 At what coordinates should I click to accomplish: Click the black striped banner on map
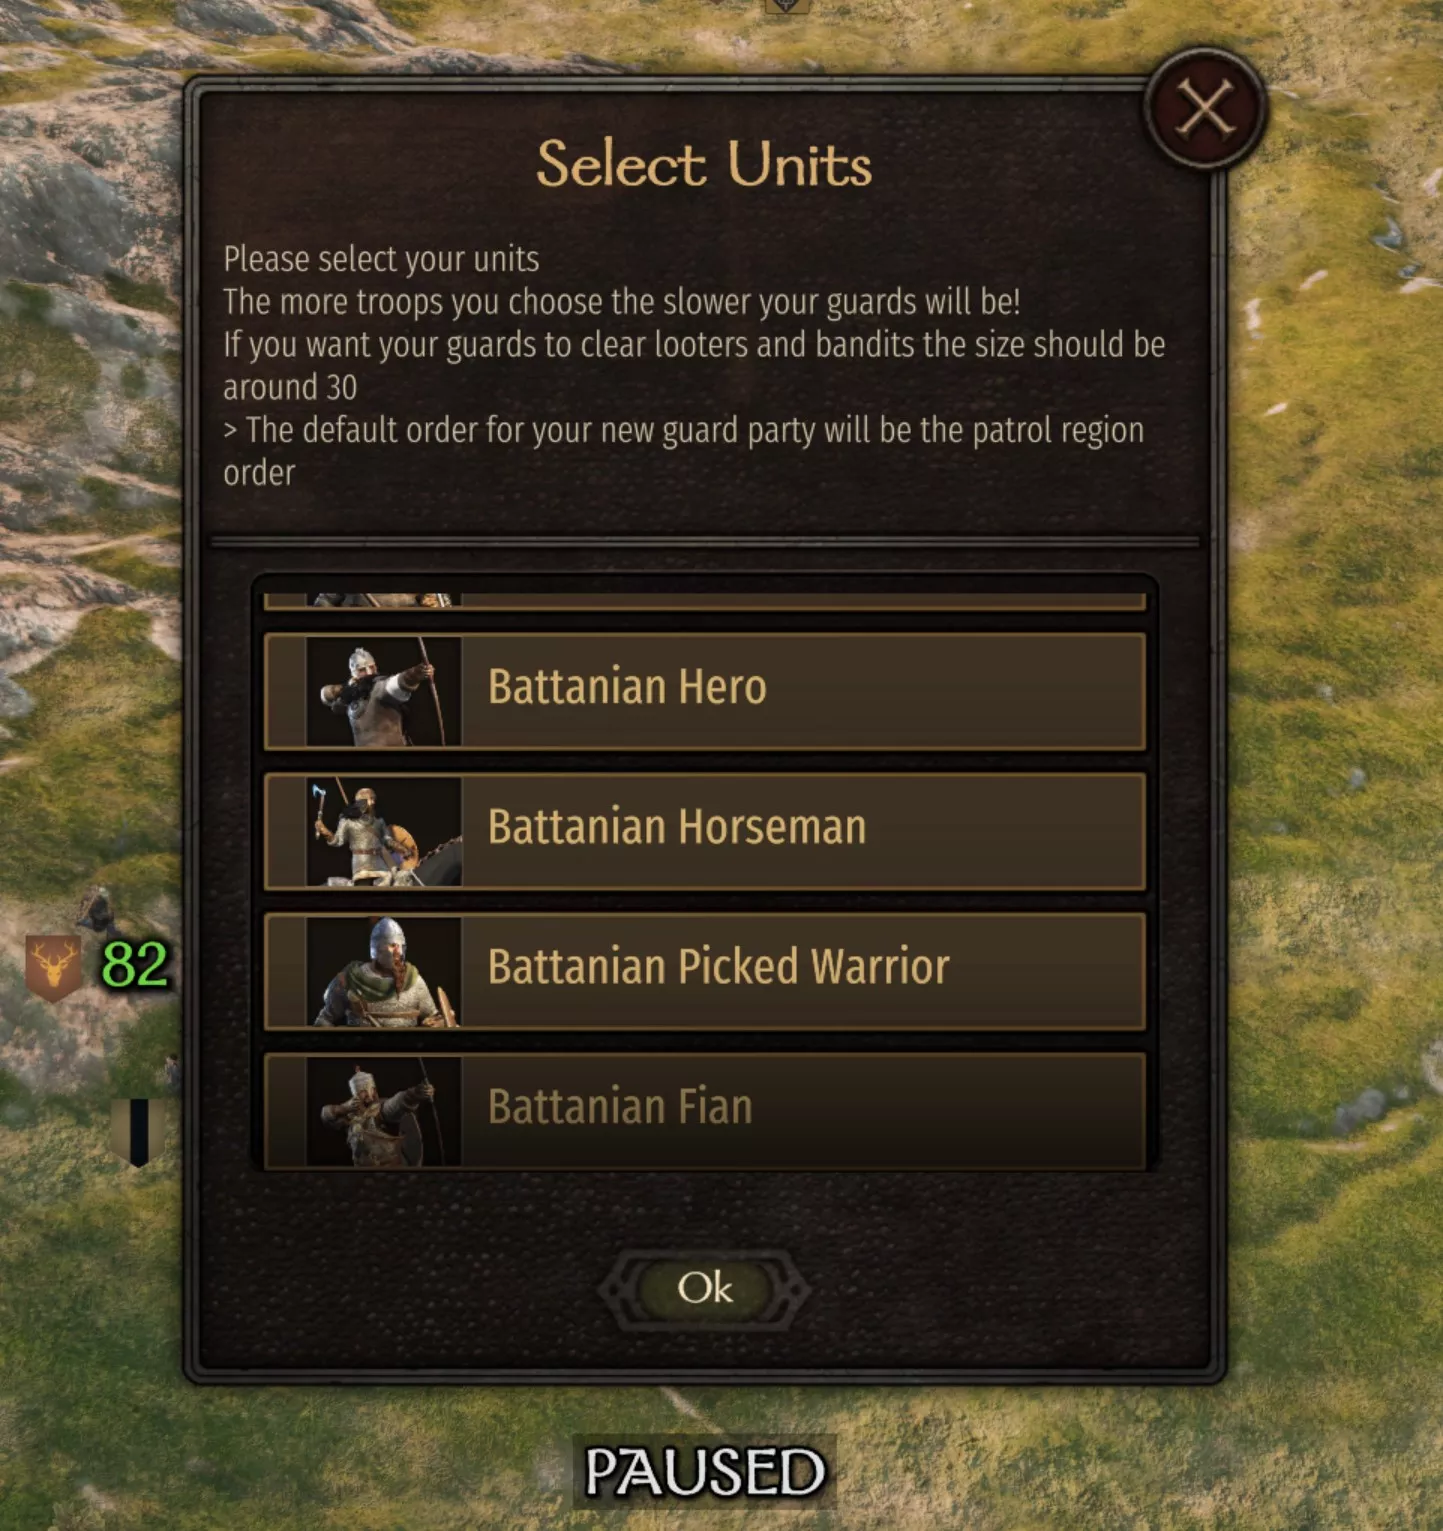138,1131
